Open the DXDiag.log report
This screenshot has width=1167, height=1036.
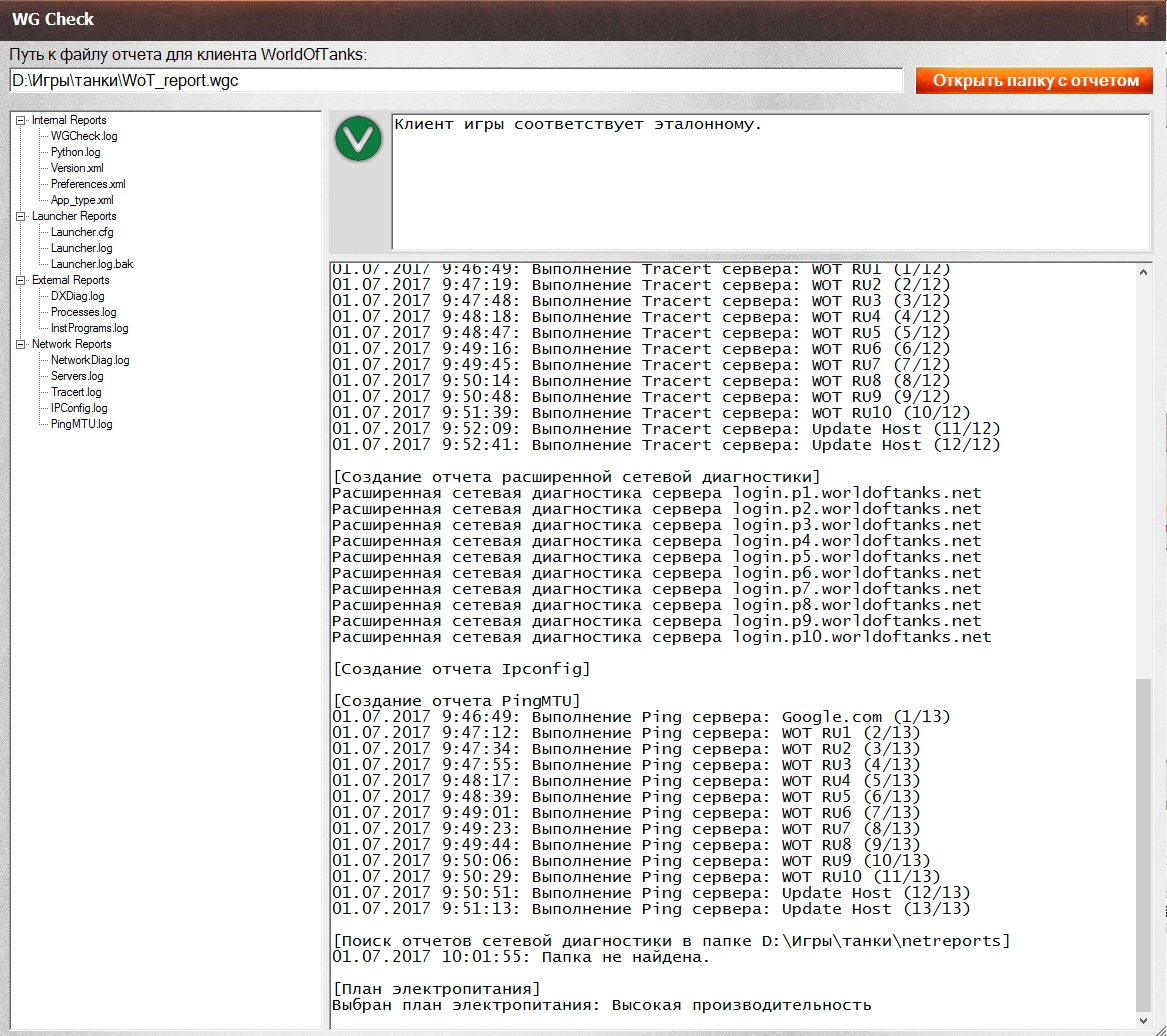pyautogui.click(x=78, y=296)
